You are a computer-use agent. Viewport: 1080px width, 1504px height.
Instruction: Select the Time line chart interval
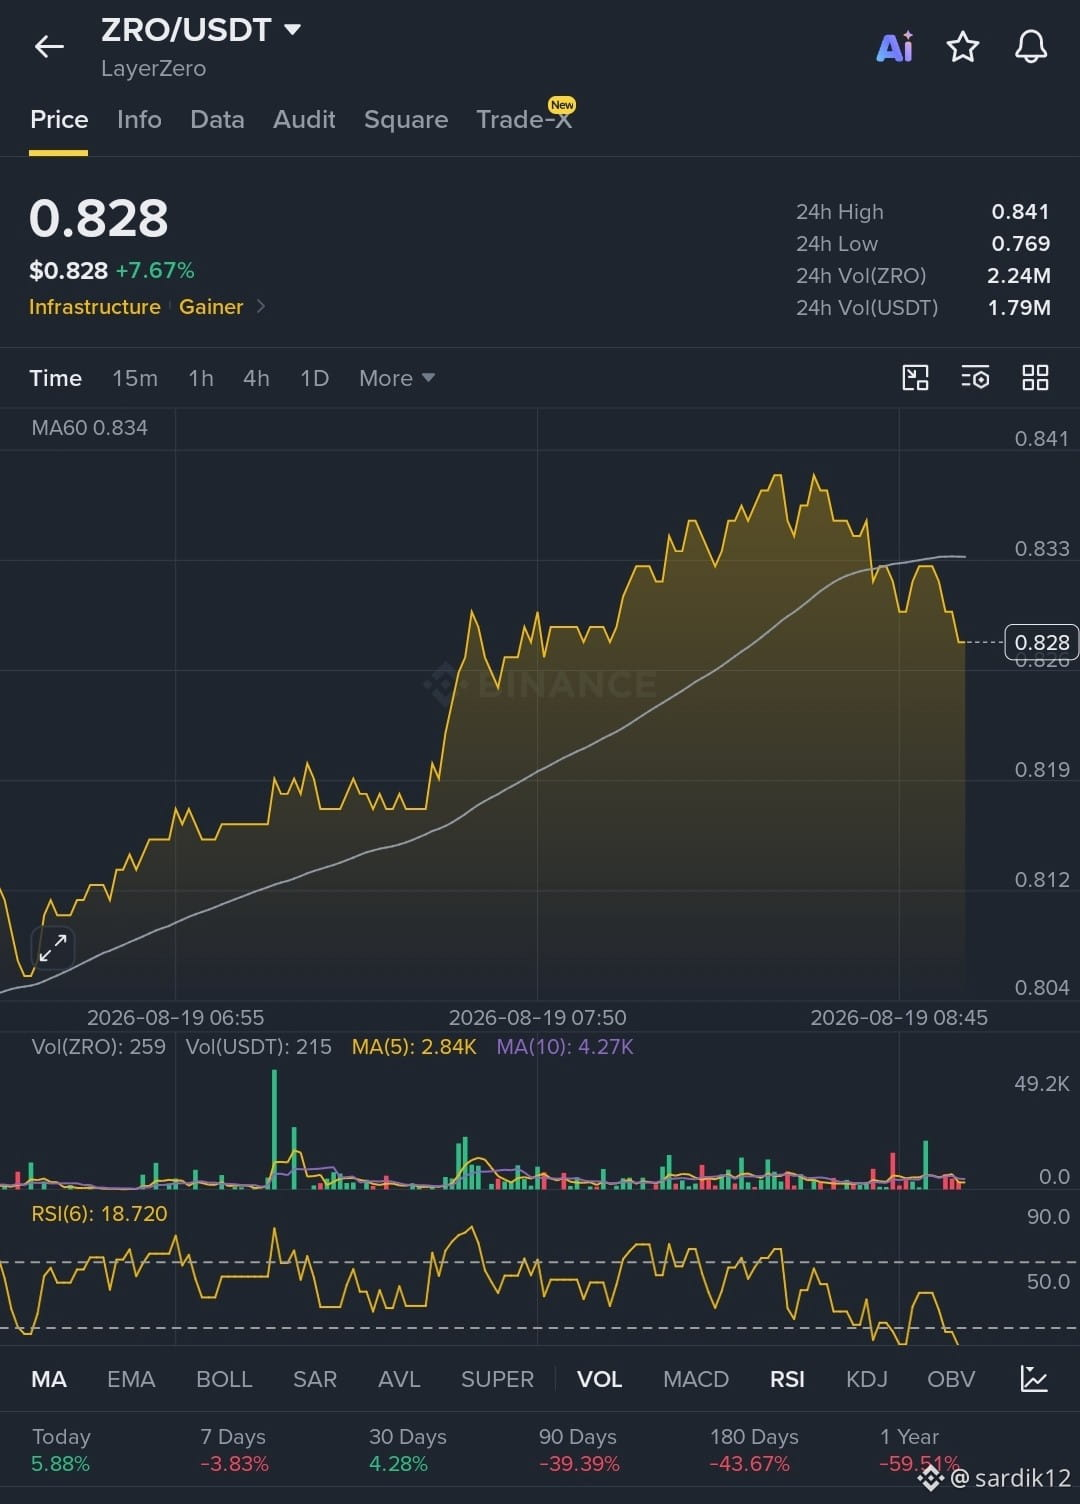click(55, 378)
